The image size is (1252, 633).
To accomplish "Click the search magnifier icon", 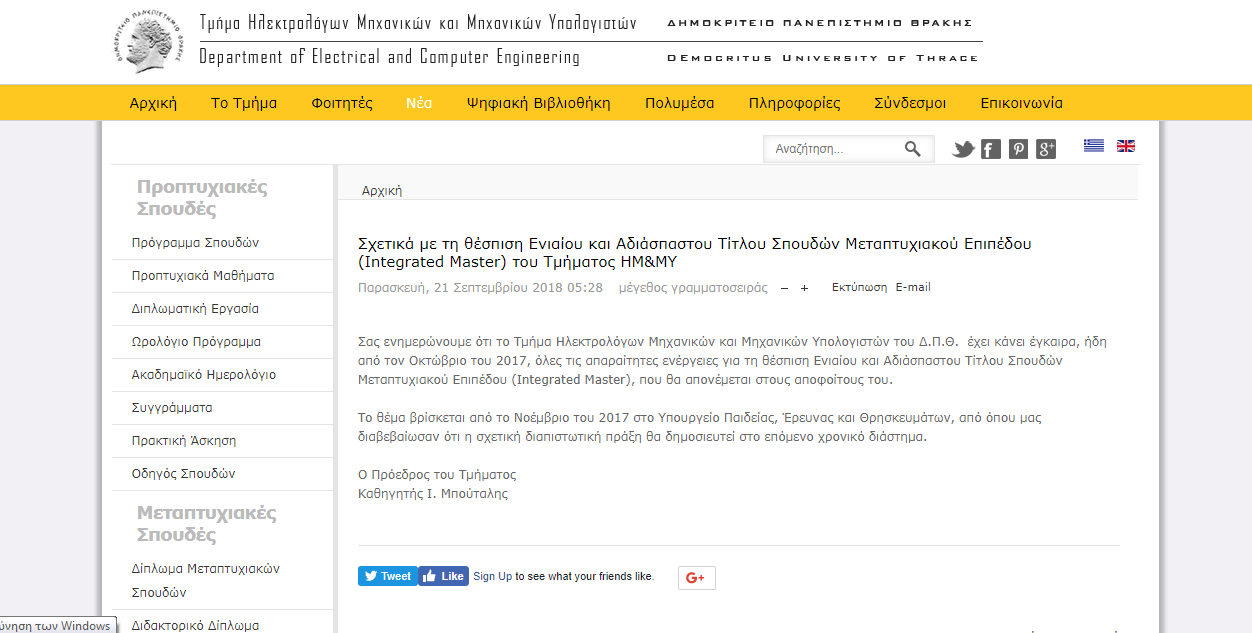I will point(912,149).
